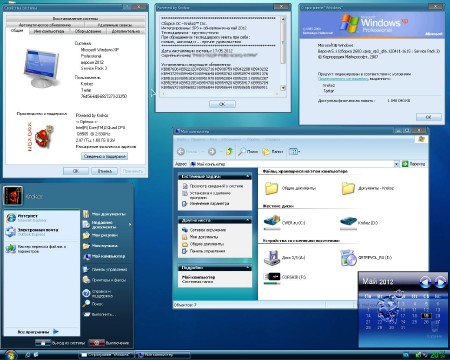Image resolution: width=450 pixels, height=360 pixels.
Task: Select the Общие документы folder icon
Action: point(272,188)
